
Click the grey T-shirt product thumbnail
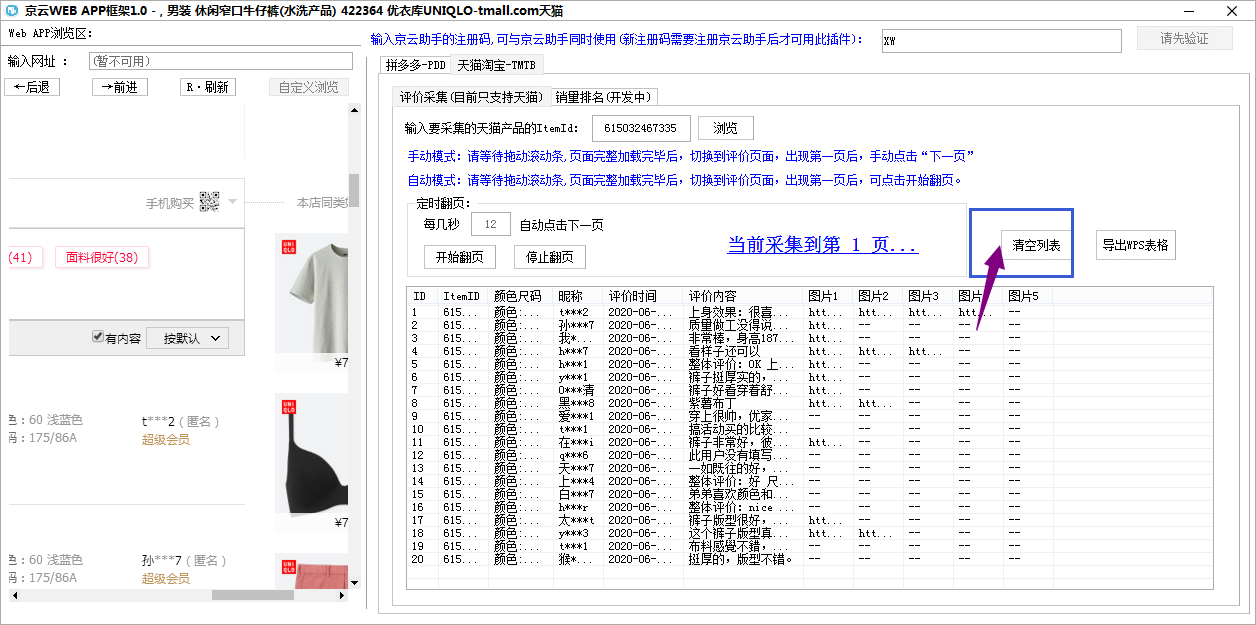tap(312, 292)
